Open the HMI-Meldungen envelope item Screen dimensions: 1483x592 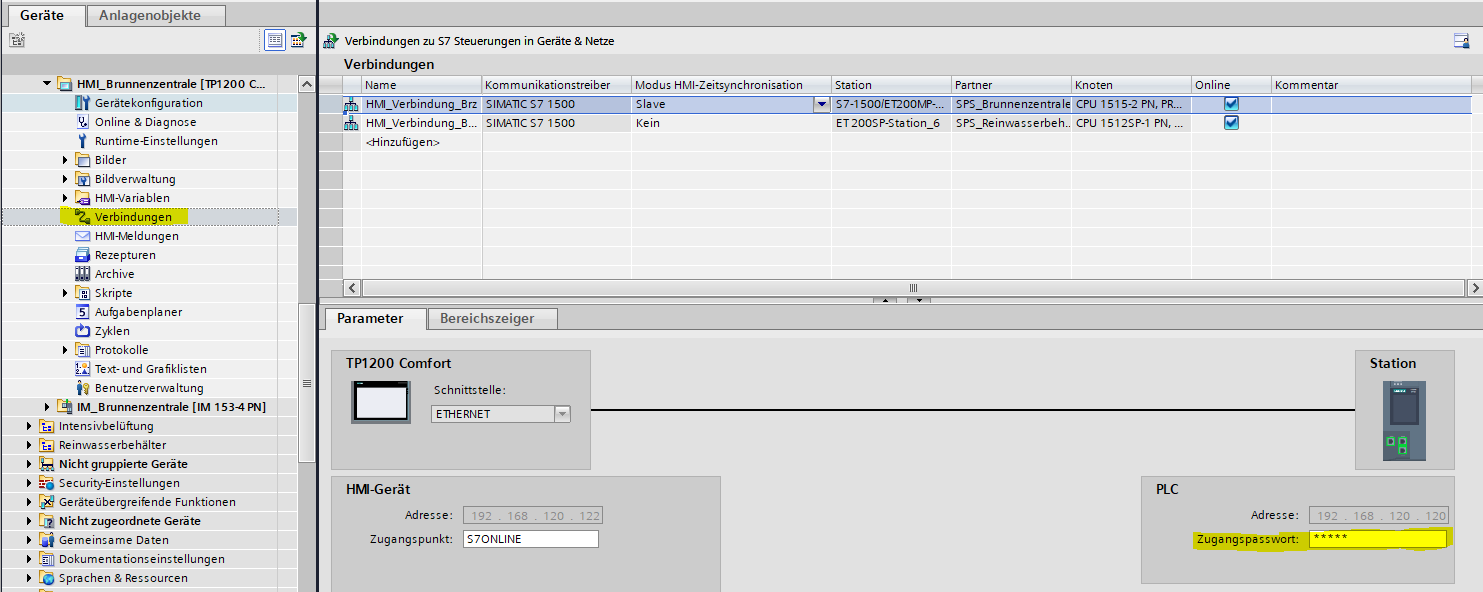point(136,236)
